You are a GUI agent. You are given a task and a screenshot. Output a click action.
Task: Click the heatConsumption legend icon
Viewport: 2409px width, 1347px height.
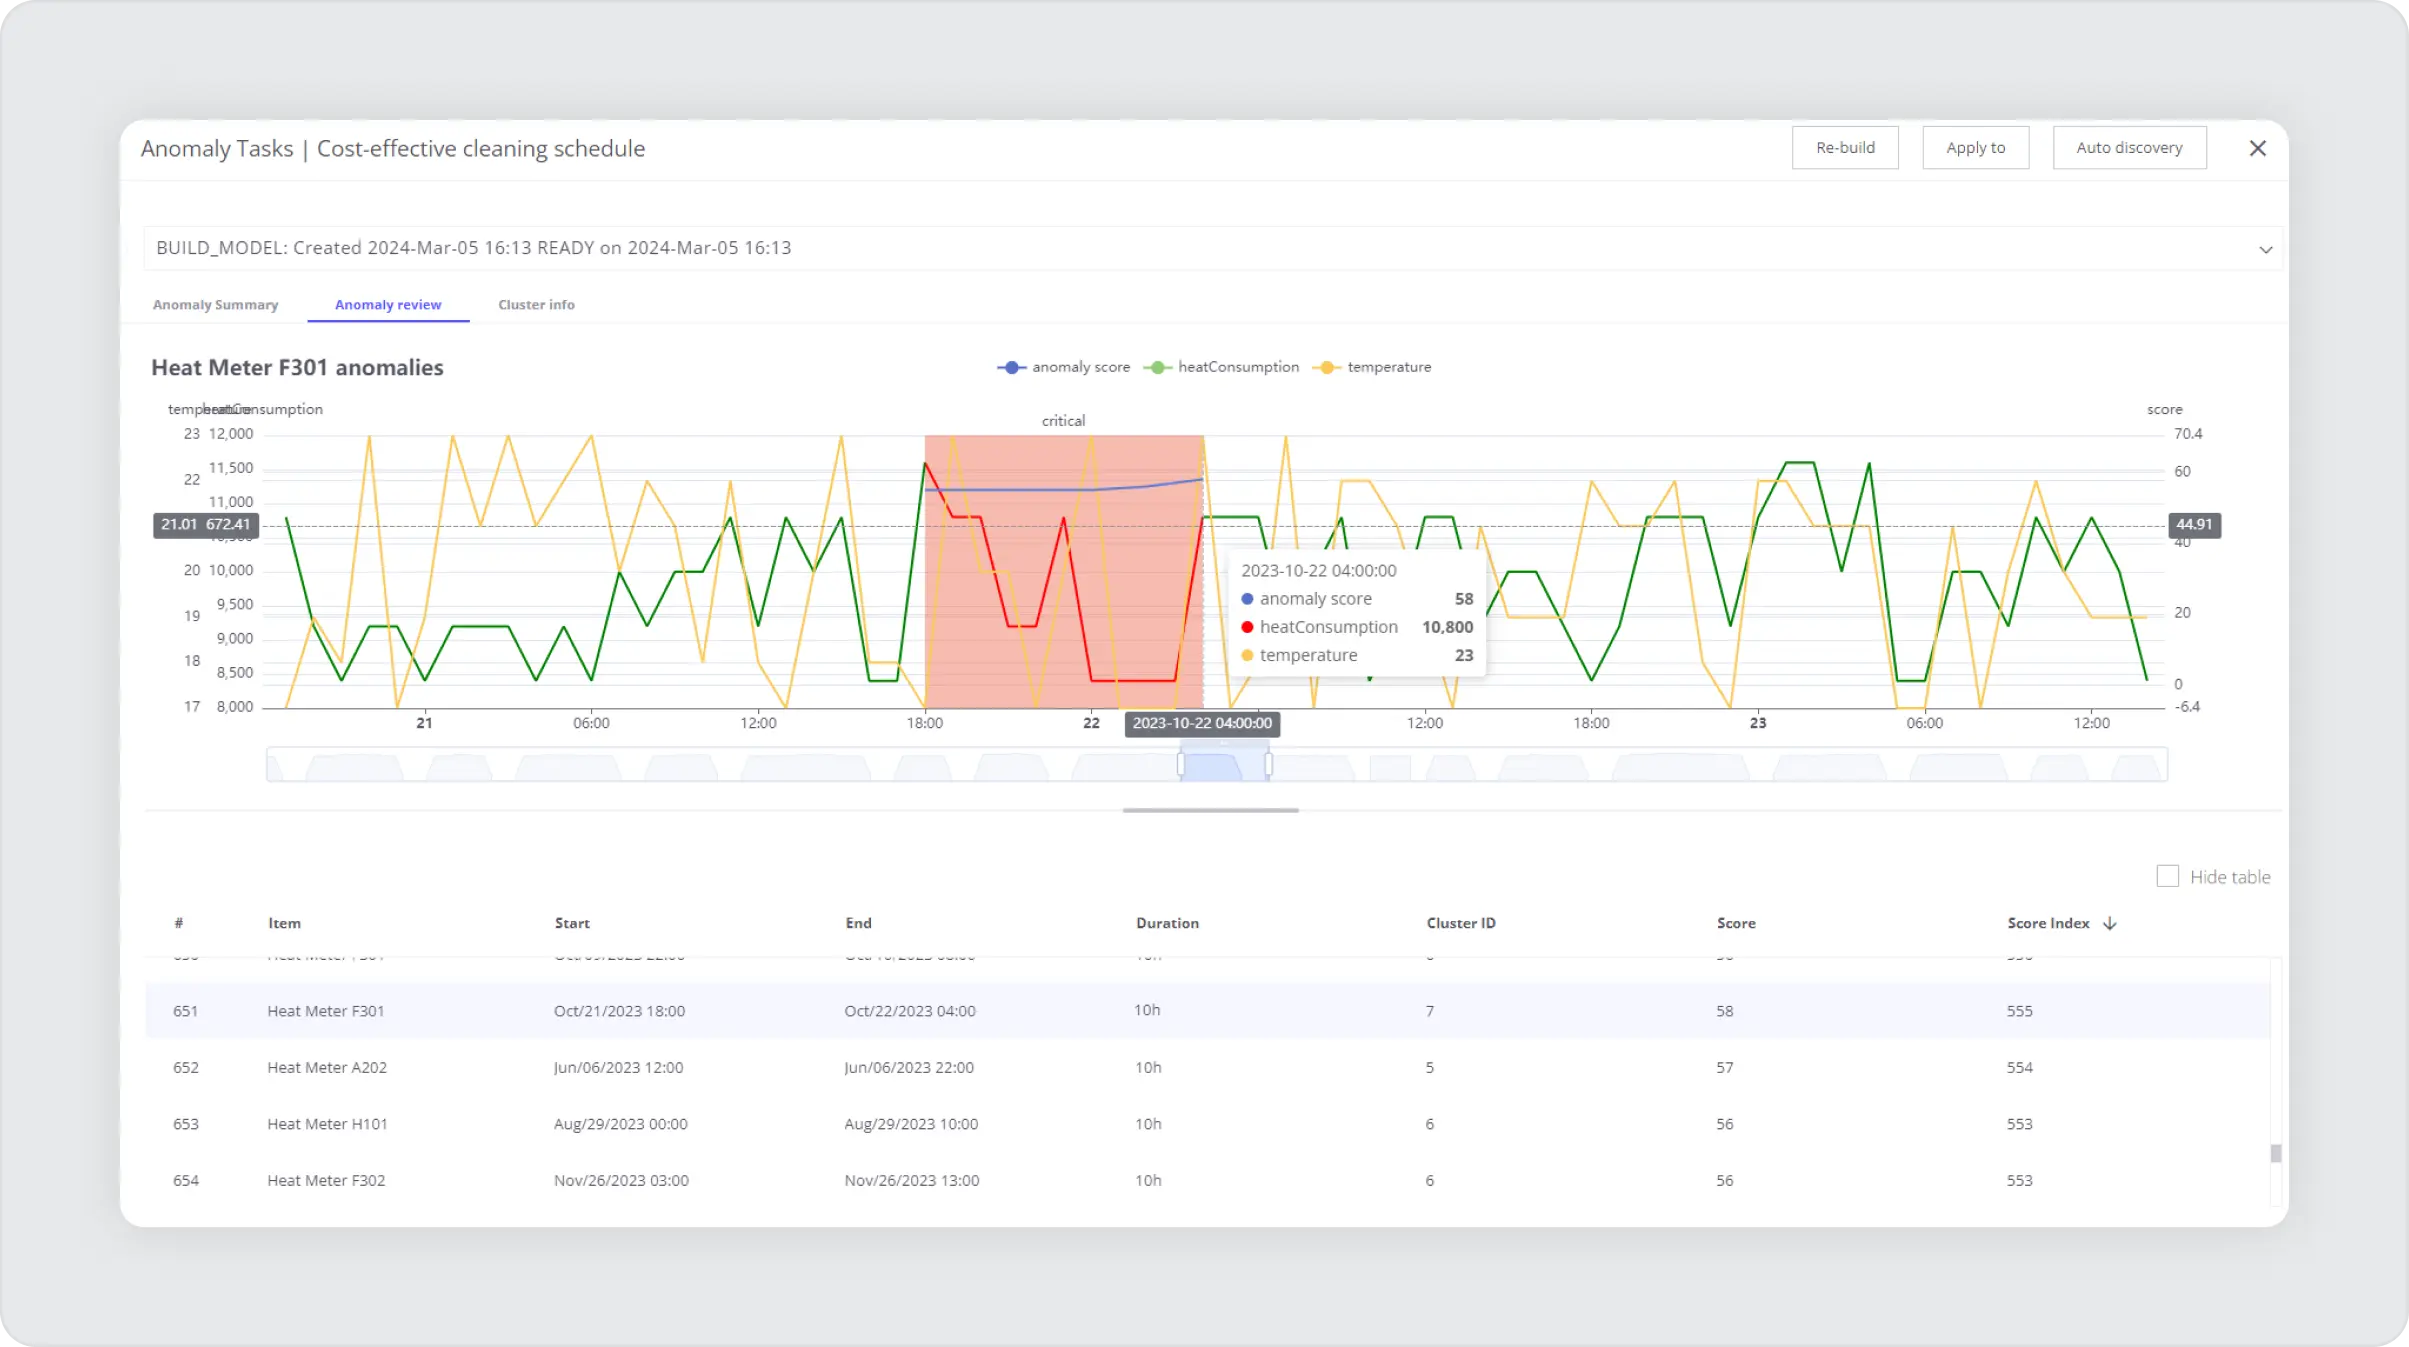pyautogui.click(x=1158, y=367)
